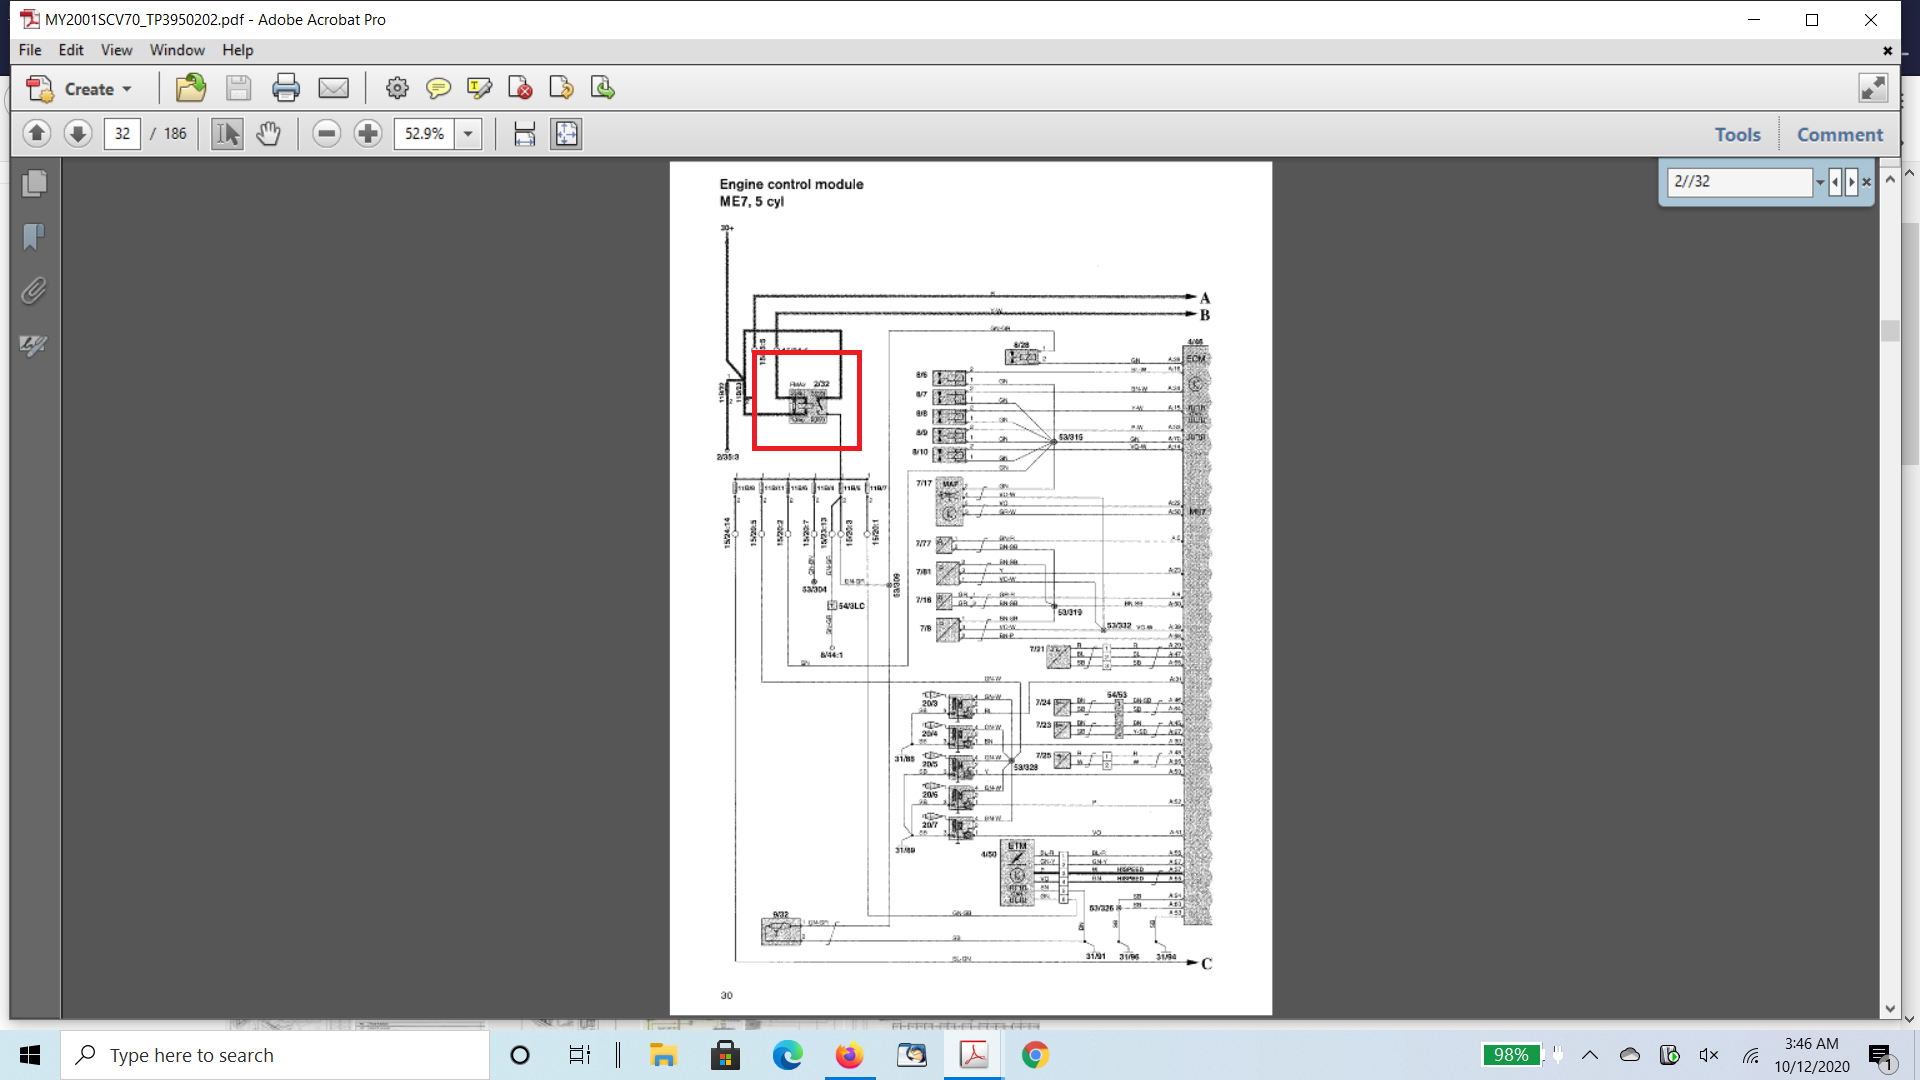This screenshot has width=1920, height=1080.
Task: Open the Tools pane
Action: [x=1737, y=134]
